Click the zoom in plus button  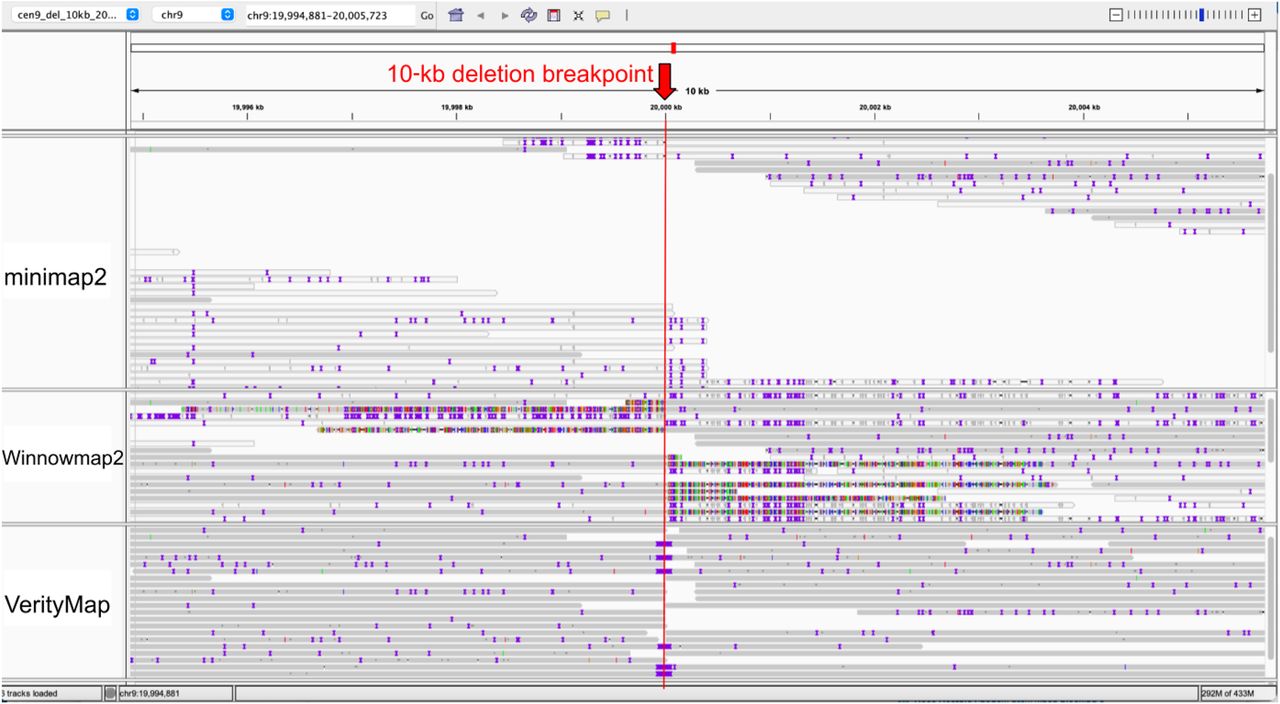(x=1255, y=15)
